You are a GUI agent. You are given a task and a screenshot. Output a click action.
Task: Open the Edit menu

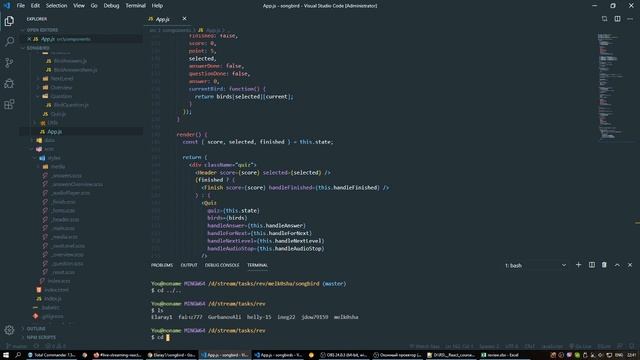(35, 6)
